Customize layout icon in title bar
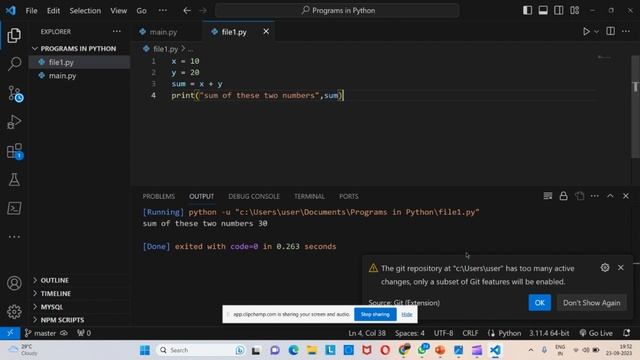Image resolution: width=640 pixels, height=360 pixels. tap(574, 10)
